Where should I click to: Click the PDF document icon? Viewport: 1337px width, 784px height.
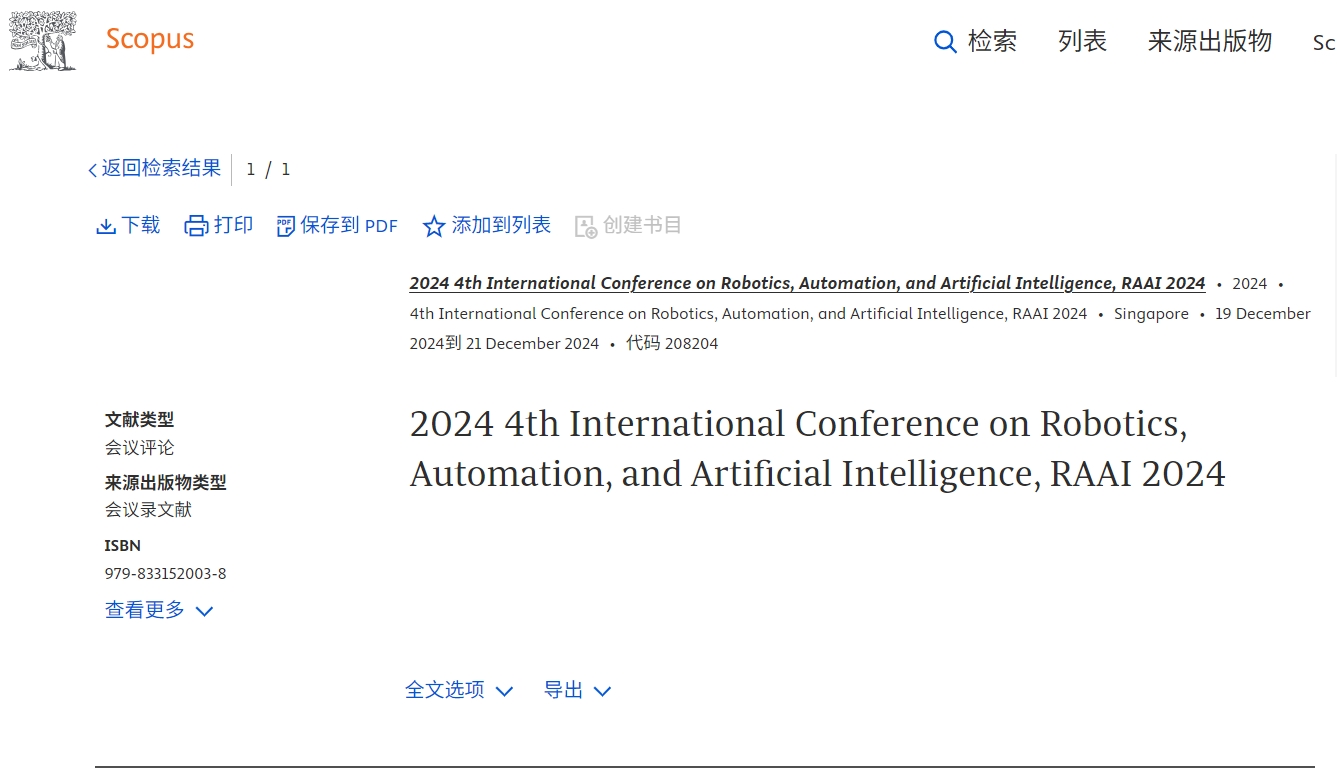(x=286, y=226)
